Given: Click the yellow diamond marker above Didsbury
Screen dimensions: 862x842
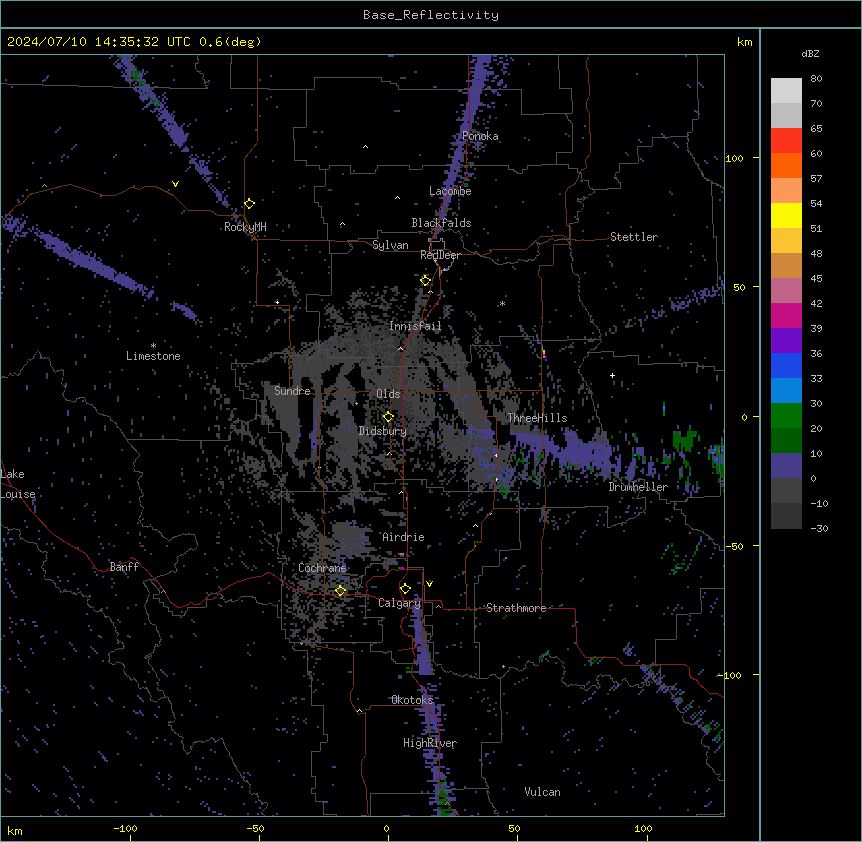Looking at the screenshot, I should (388, 417).
